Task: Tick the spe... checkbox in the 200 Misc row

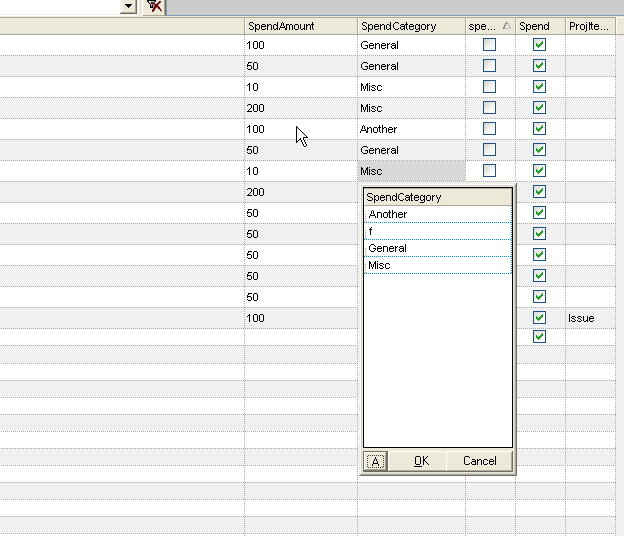Action: coord(489,107)
